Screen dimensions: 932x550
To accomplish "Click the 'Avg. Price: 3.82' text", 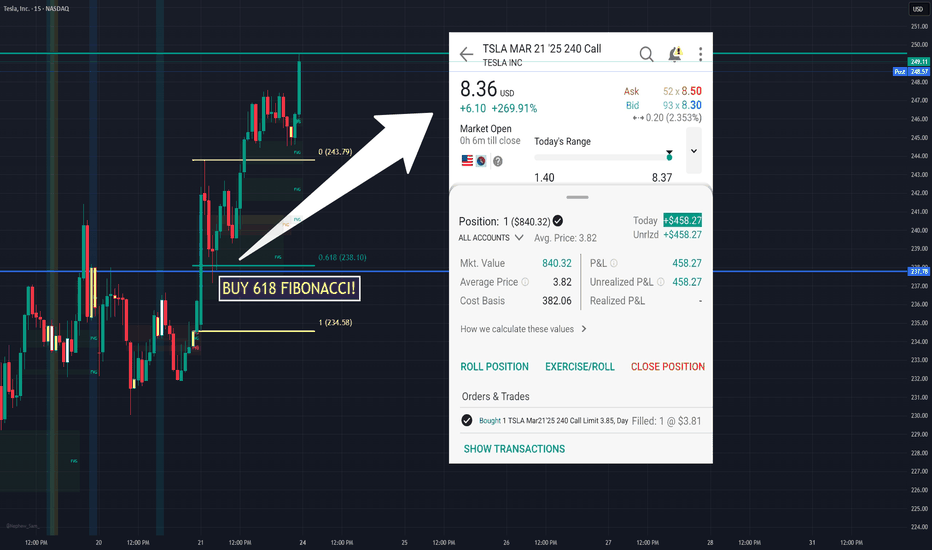I will point(565,238).
